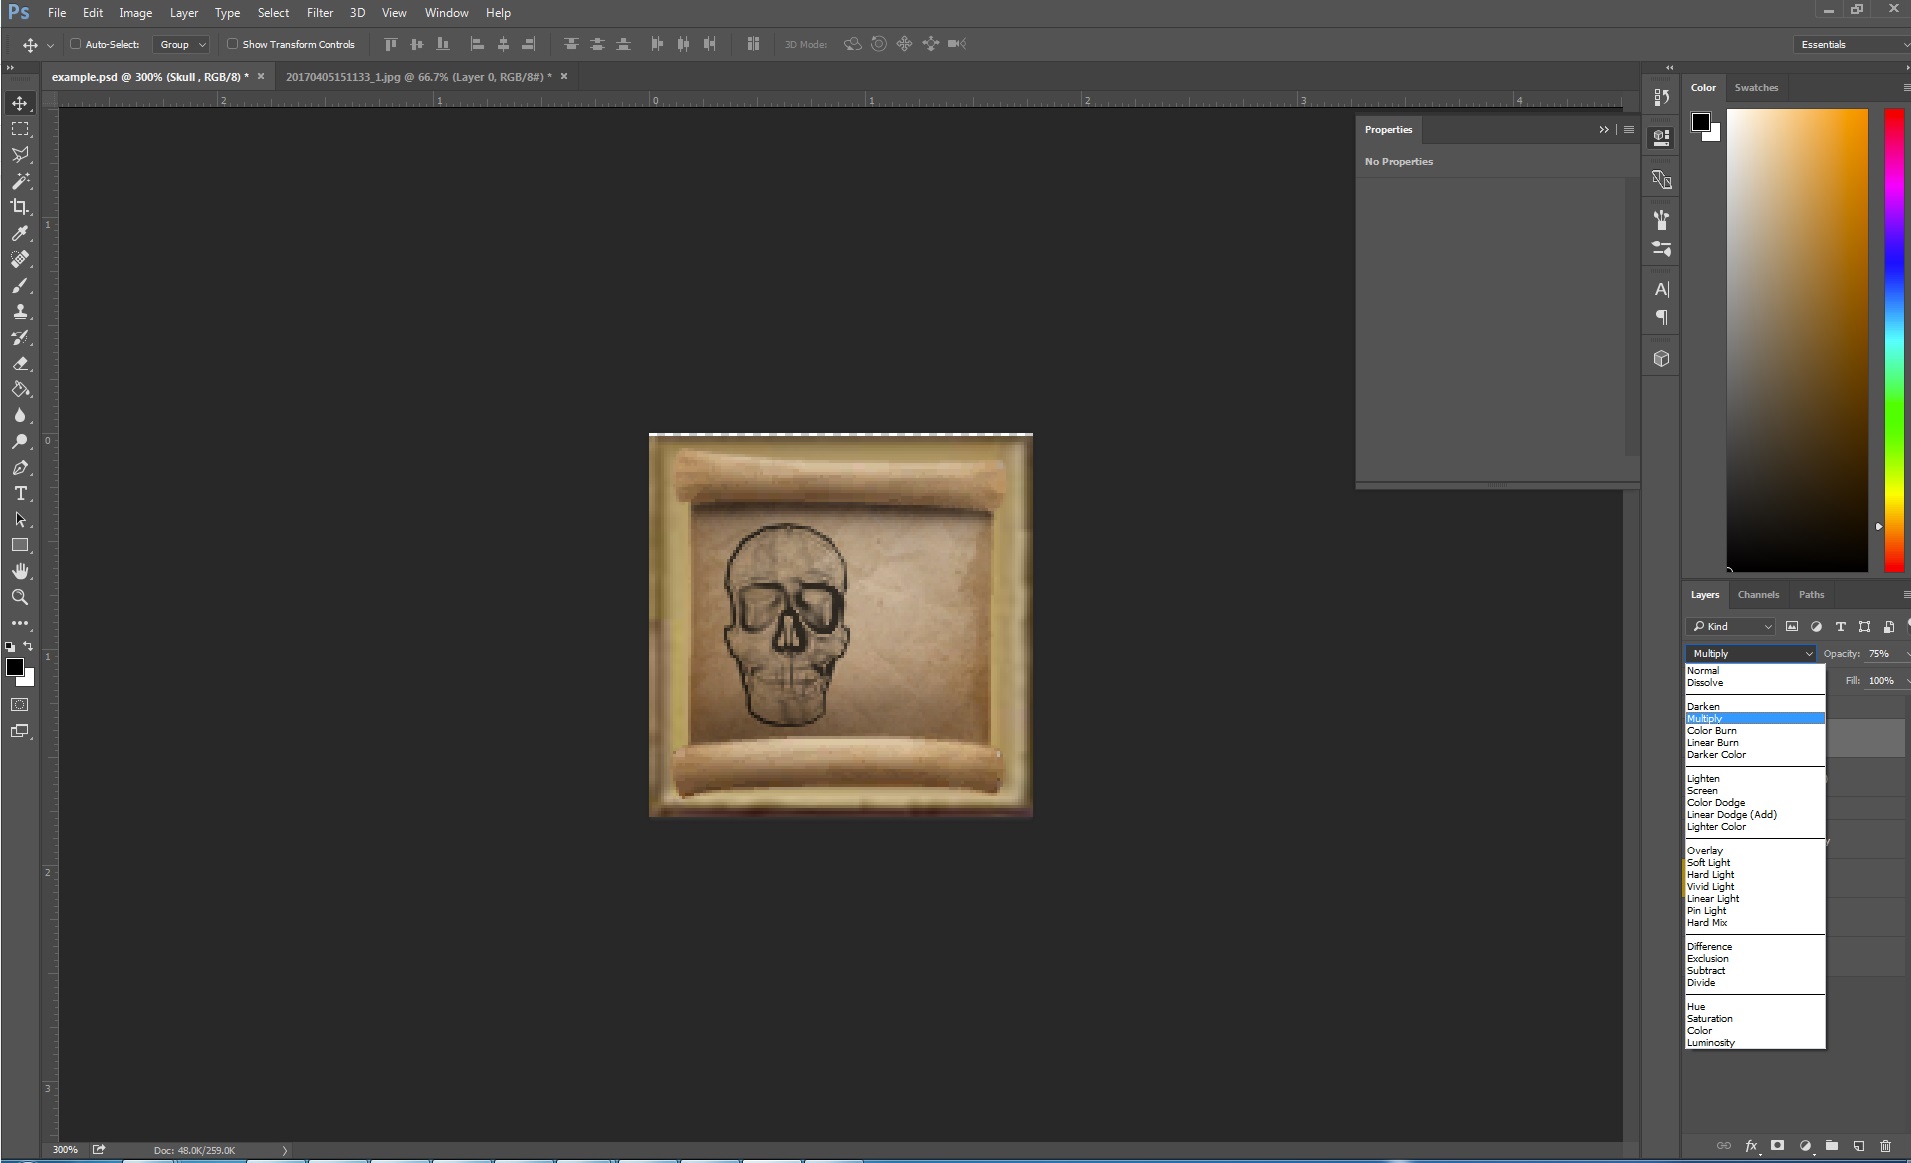Select the Clone Stamp tool
The width and height of the screenshot is (1911, 1163).
click(20, 311)
